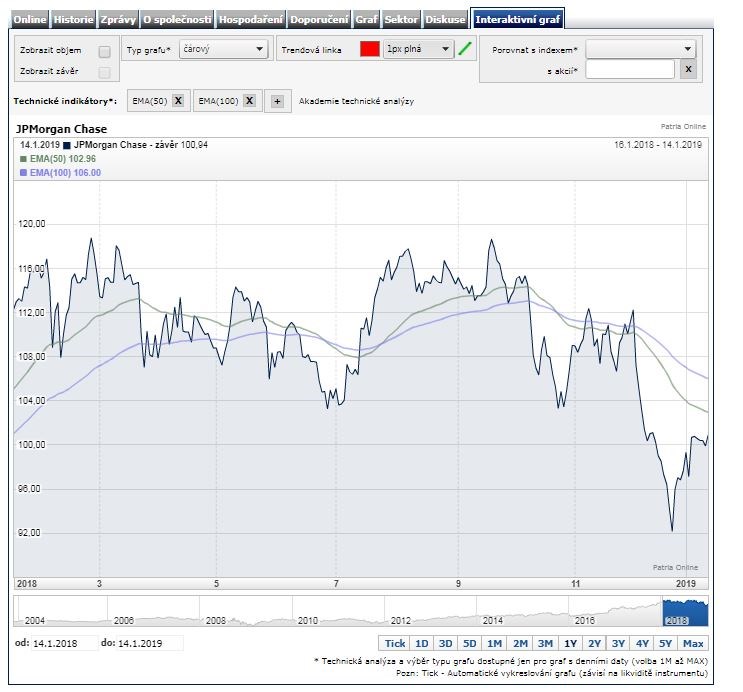The image size is (743, 692).
Task: Add a technical indicator with the plus button
Action: pyautogui.click(x=277, y=101)
